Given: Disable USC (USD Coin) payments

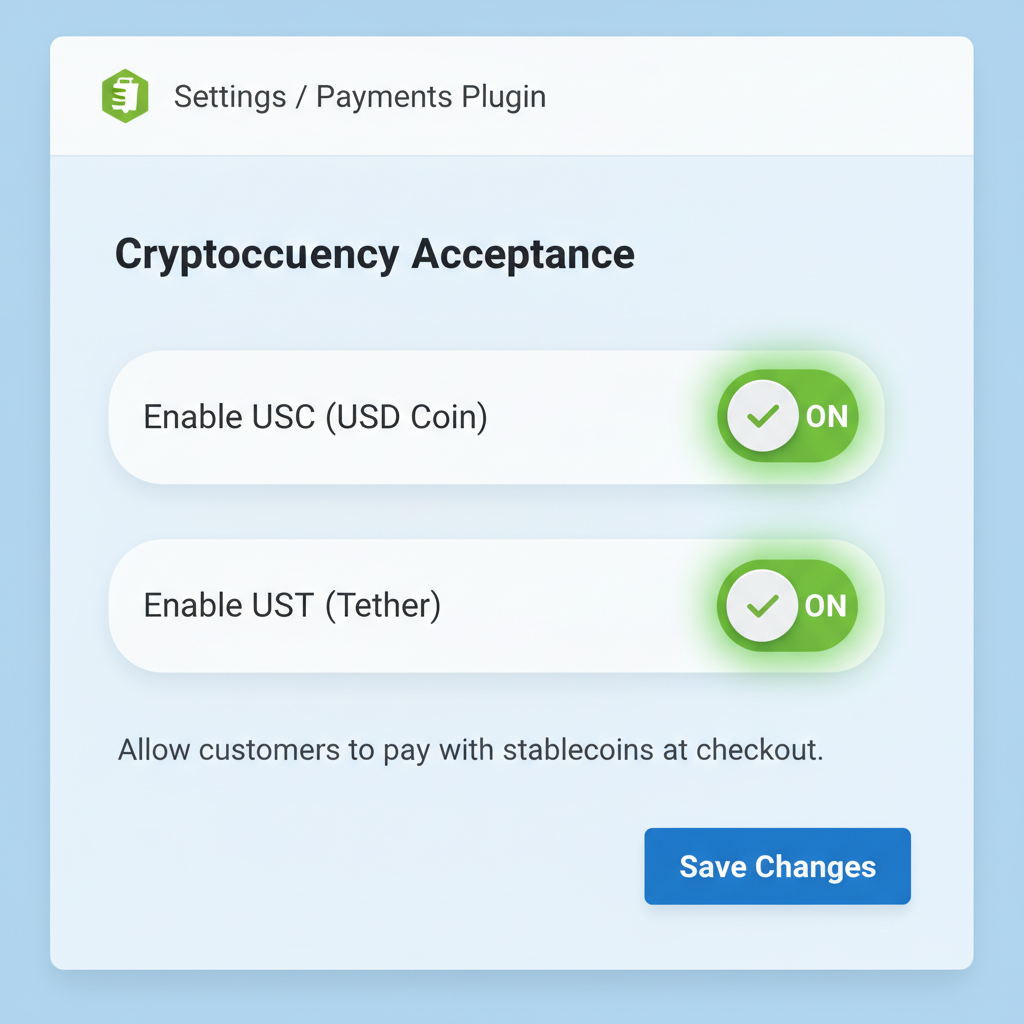Looking at the screenshot, I should (x=788, y=417).
